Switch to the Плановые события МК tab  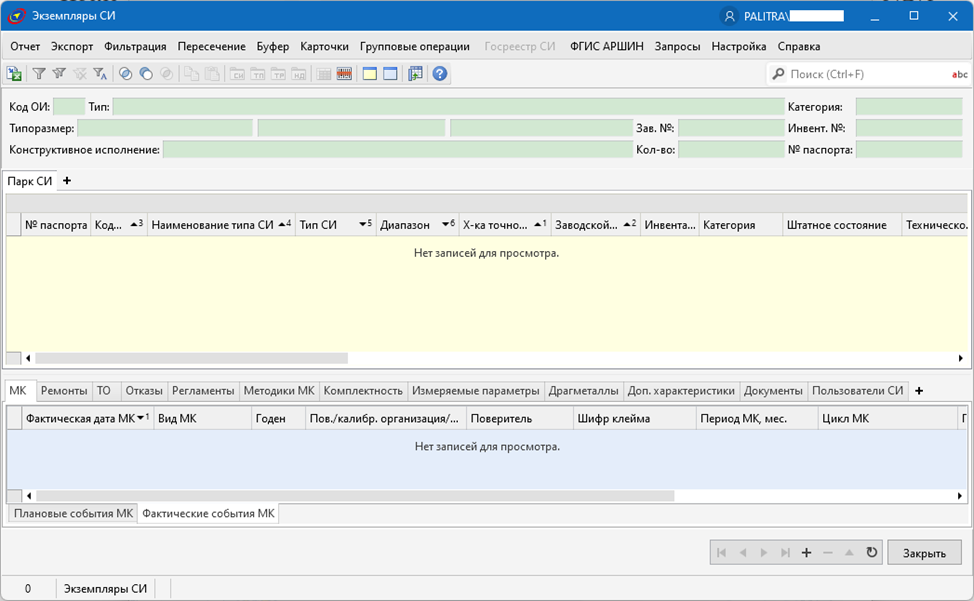click(73, 513)
